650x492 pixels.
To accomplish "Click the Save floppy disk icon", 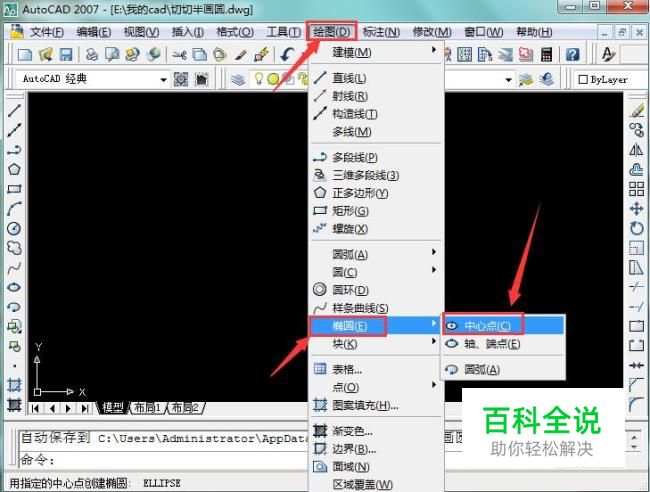I will click(66, 54).
